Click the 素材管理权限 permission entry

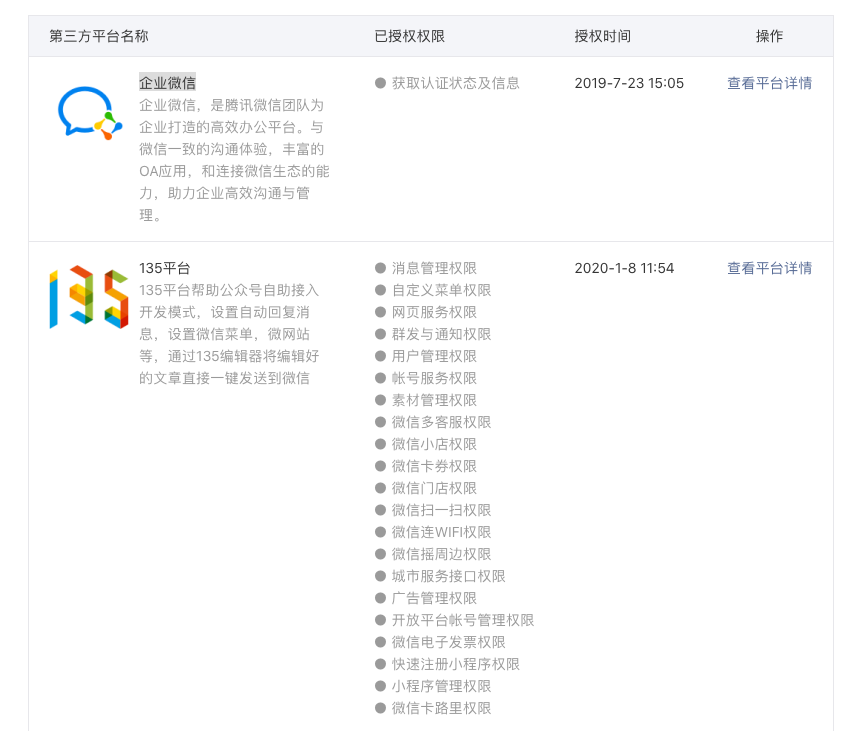coord(426,400)
